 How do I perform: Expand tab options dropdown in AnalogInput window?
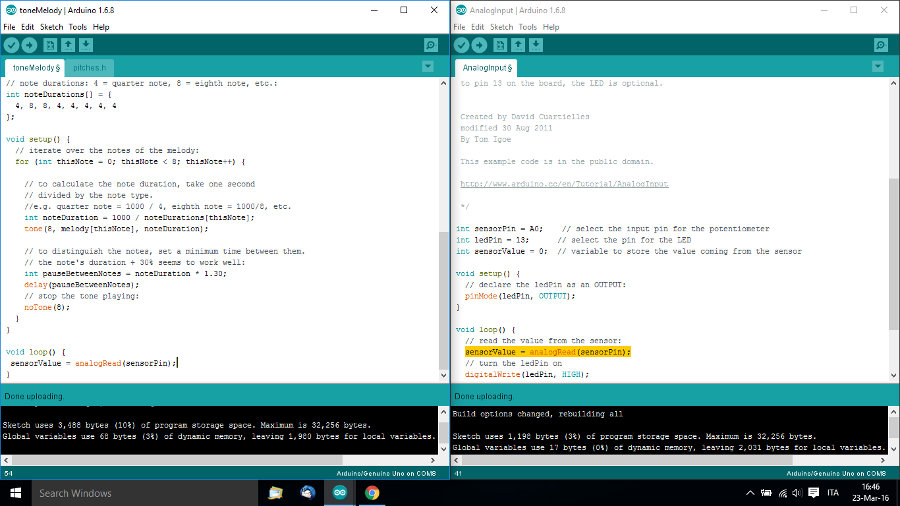click(878, 67)
